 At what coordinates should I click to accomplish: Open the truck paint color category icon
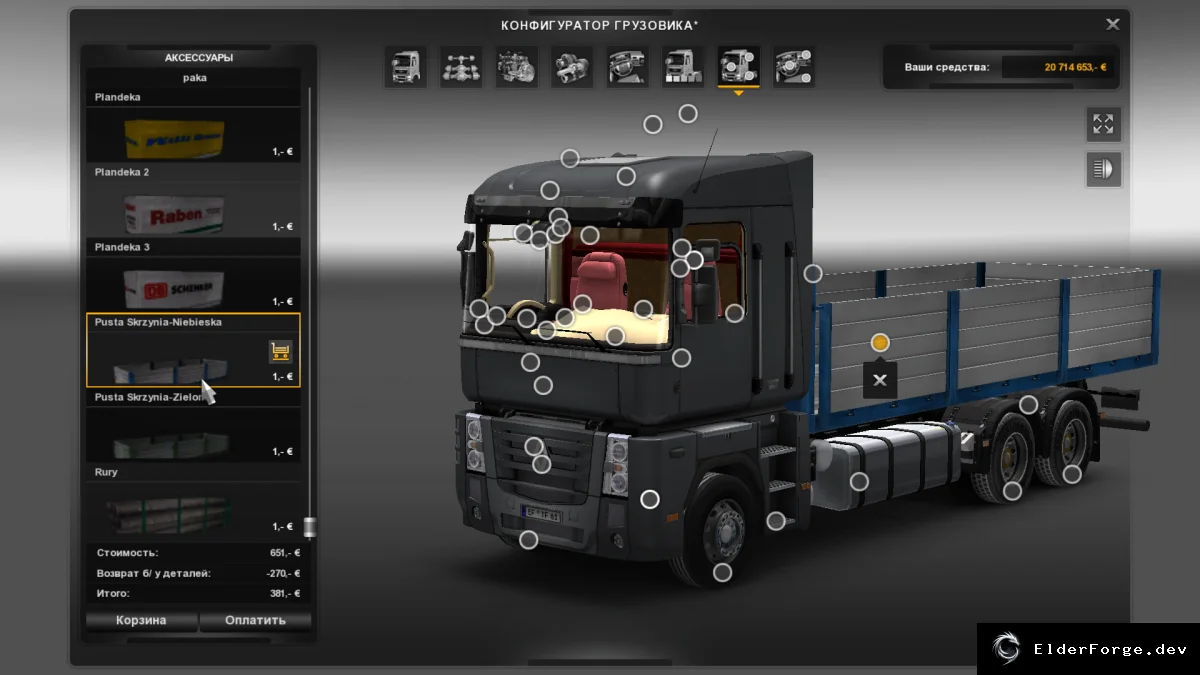point(683,67)
